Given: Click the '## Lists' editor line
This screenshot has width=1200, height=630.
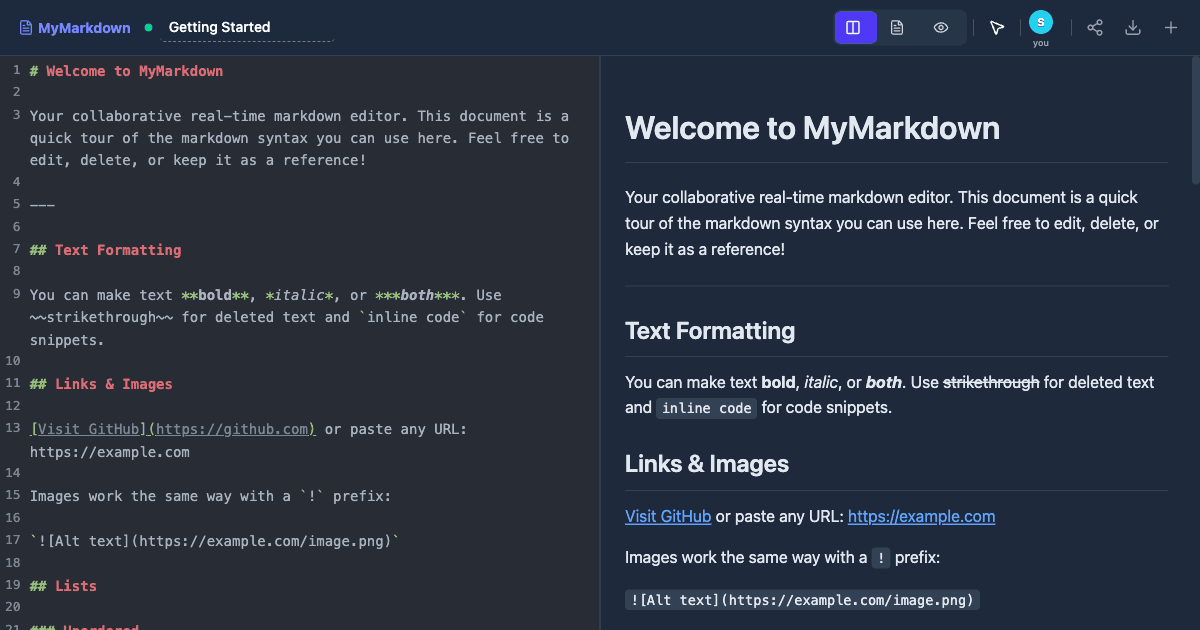Looking at the screenshot, I should [x=63, y=586].
